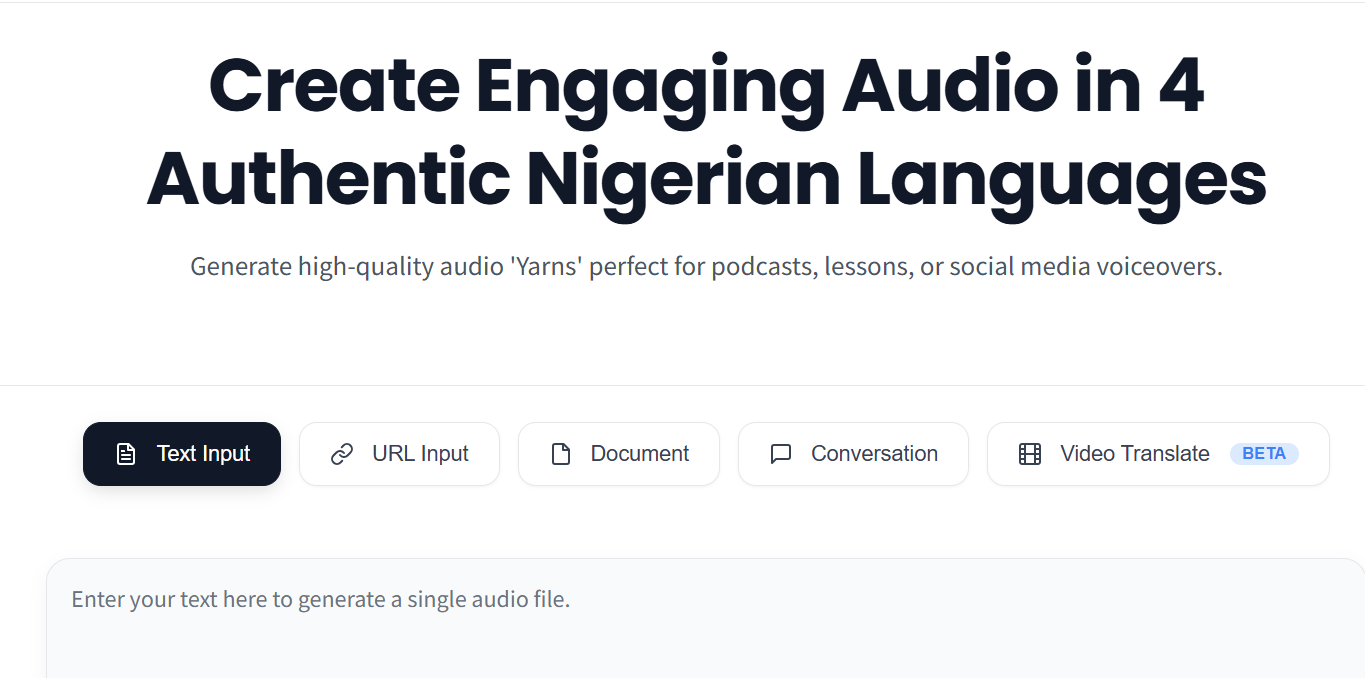Viewport: 1365px width, 678px height.
Task: Click the speech bubble icon beside Conversation
Action: point(781,454)
